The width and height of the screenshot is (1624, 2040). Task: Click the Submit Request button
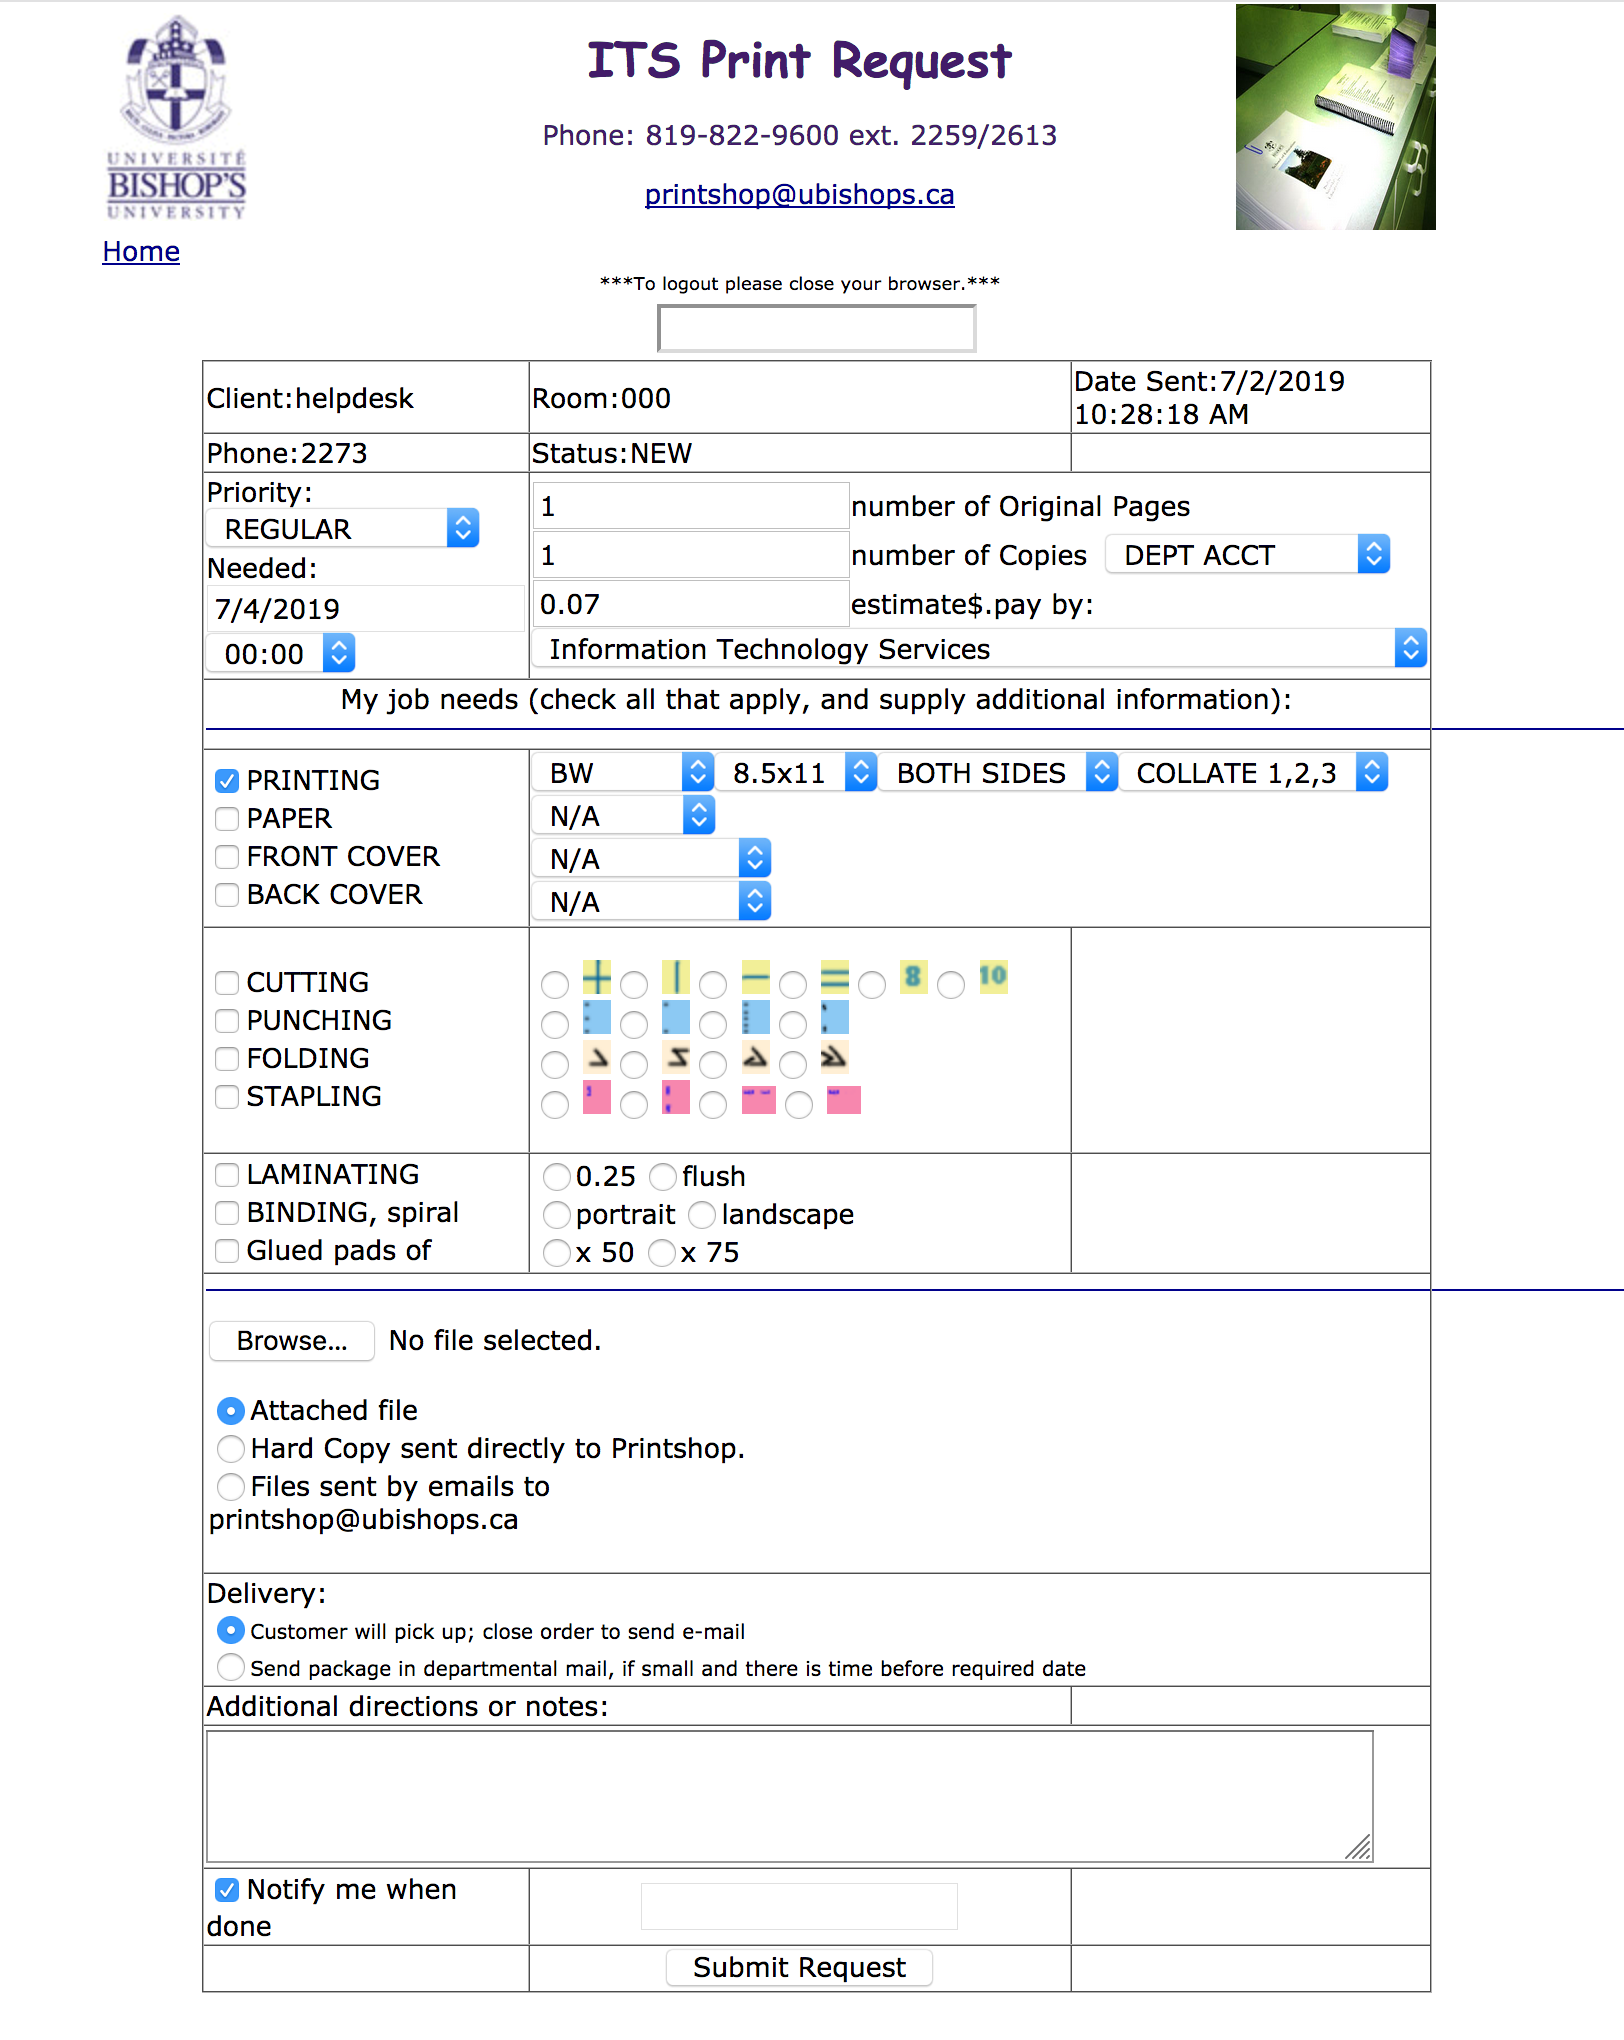(799, 1968)
